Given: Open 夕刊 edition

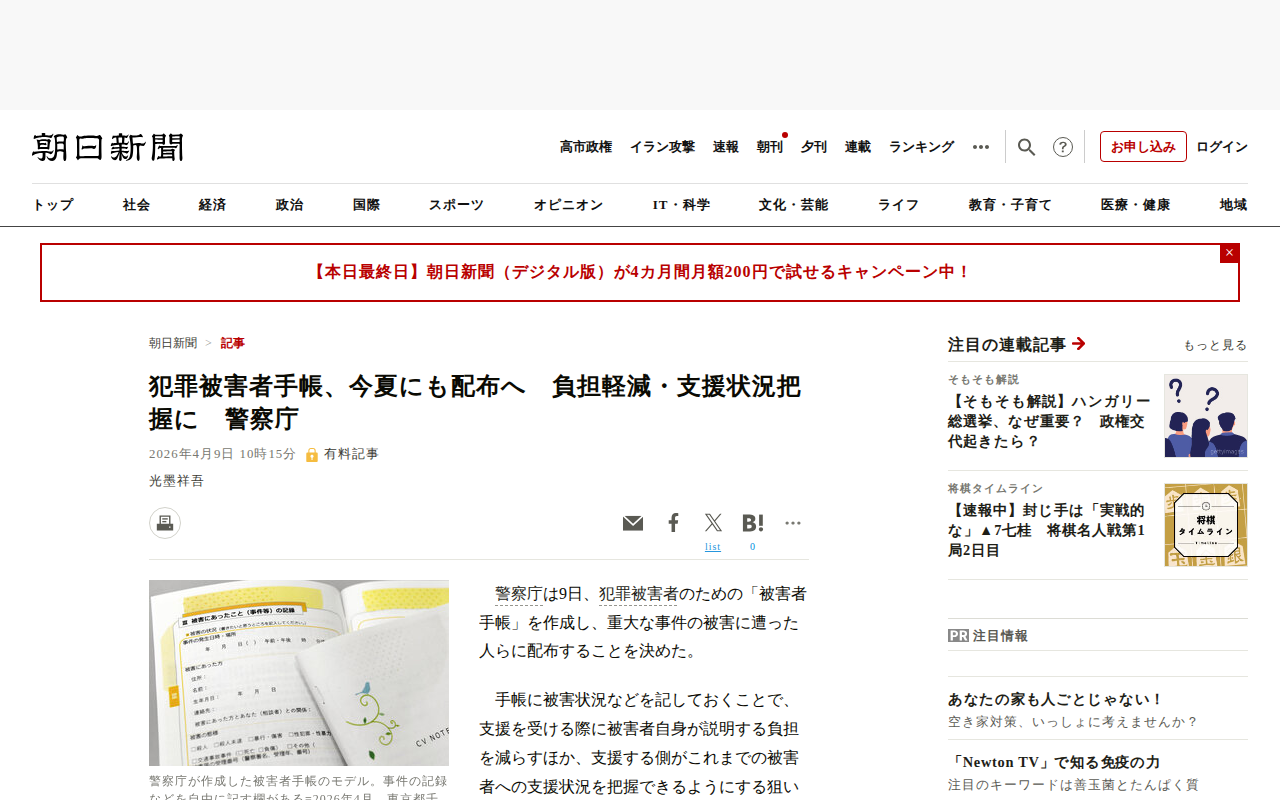Looking at the screenshot, I should pos(814,147).
